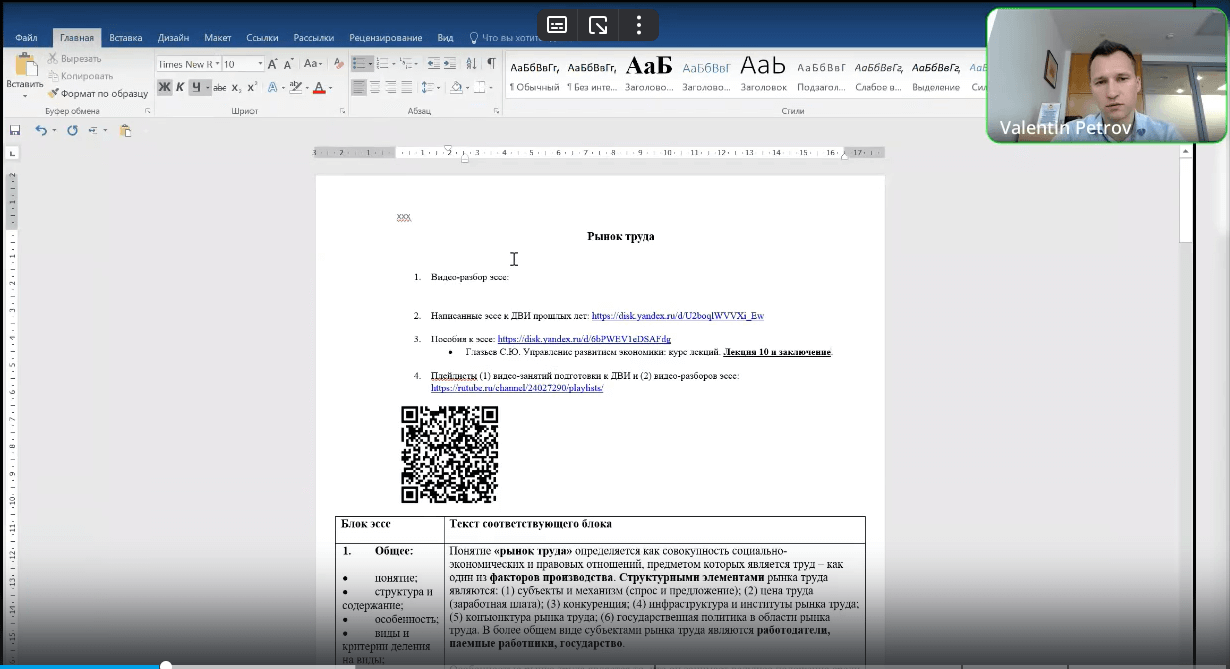Screen dimensions: 1230x669
Task: Click the red font color swatch
Action: click(318, 88)
